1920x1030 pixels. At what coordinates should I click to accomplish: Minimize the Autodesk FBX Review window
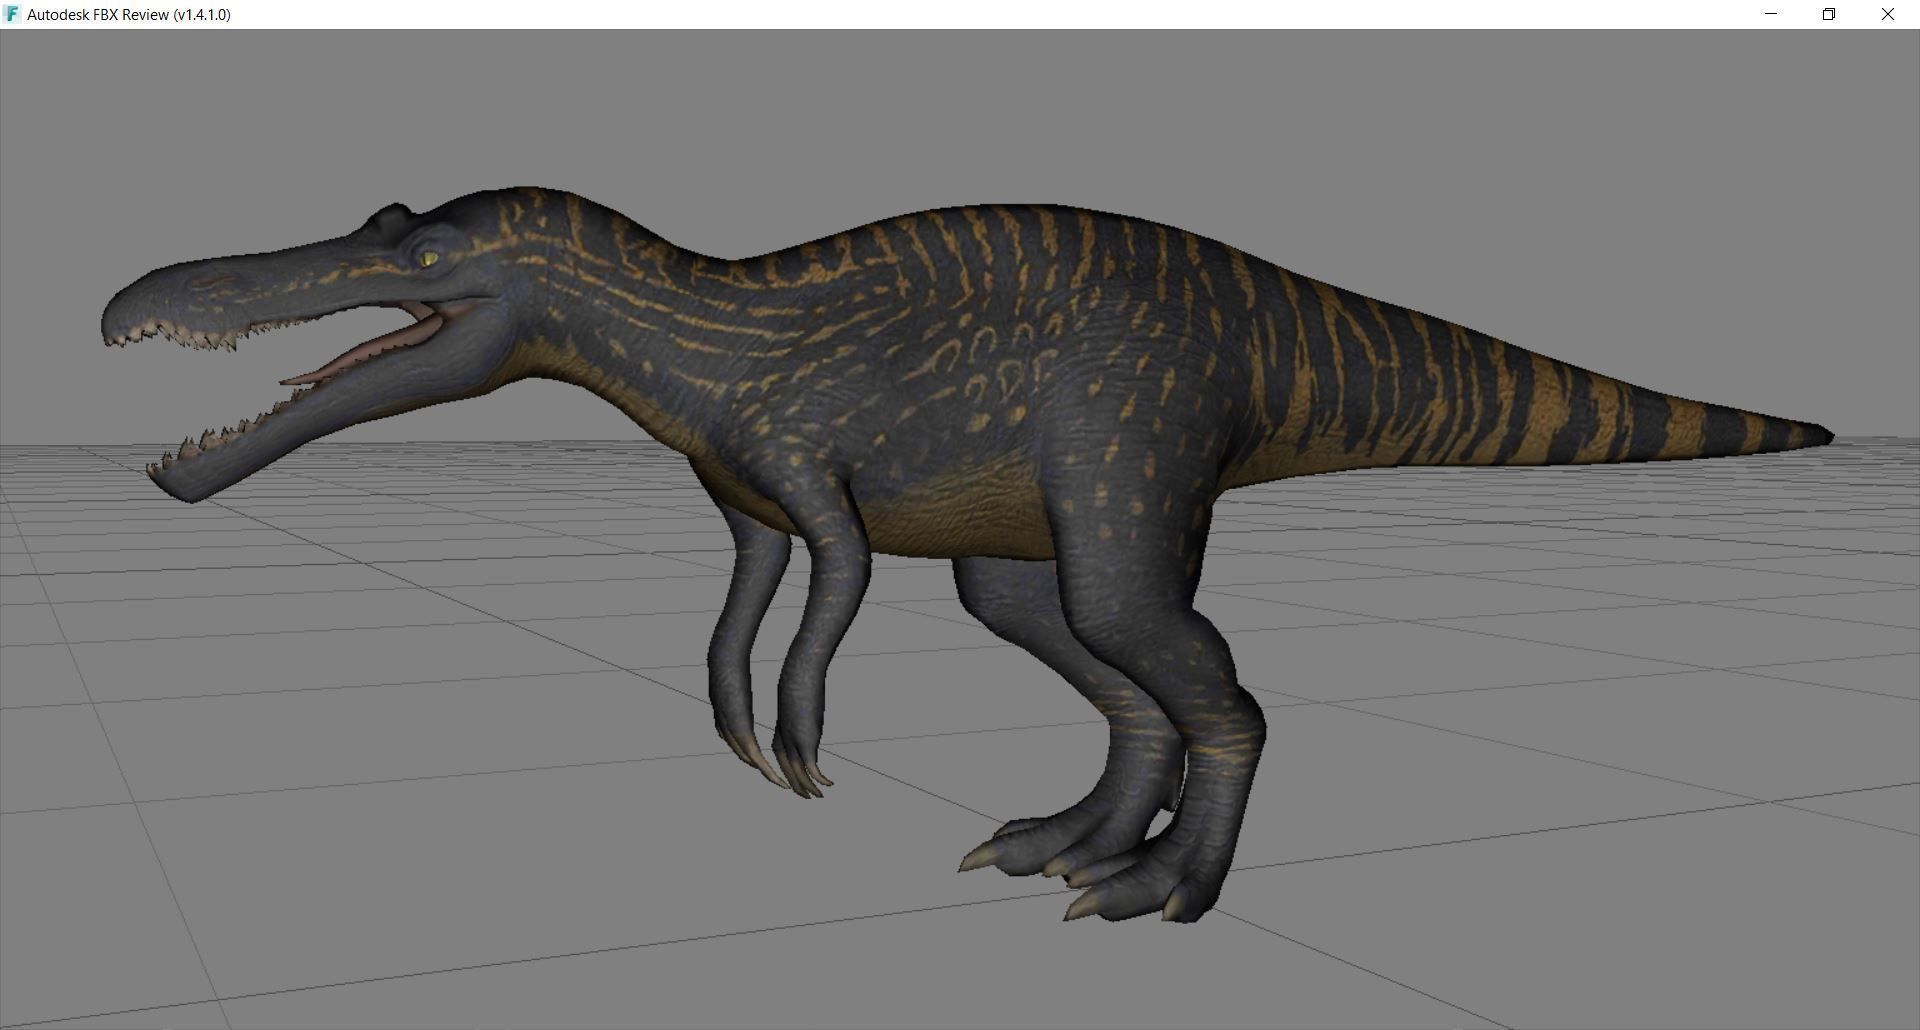click(1771, 14)
